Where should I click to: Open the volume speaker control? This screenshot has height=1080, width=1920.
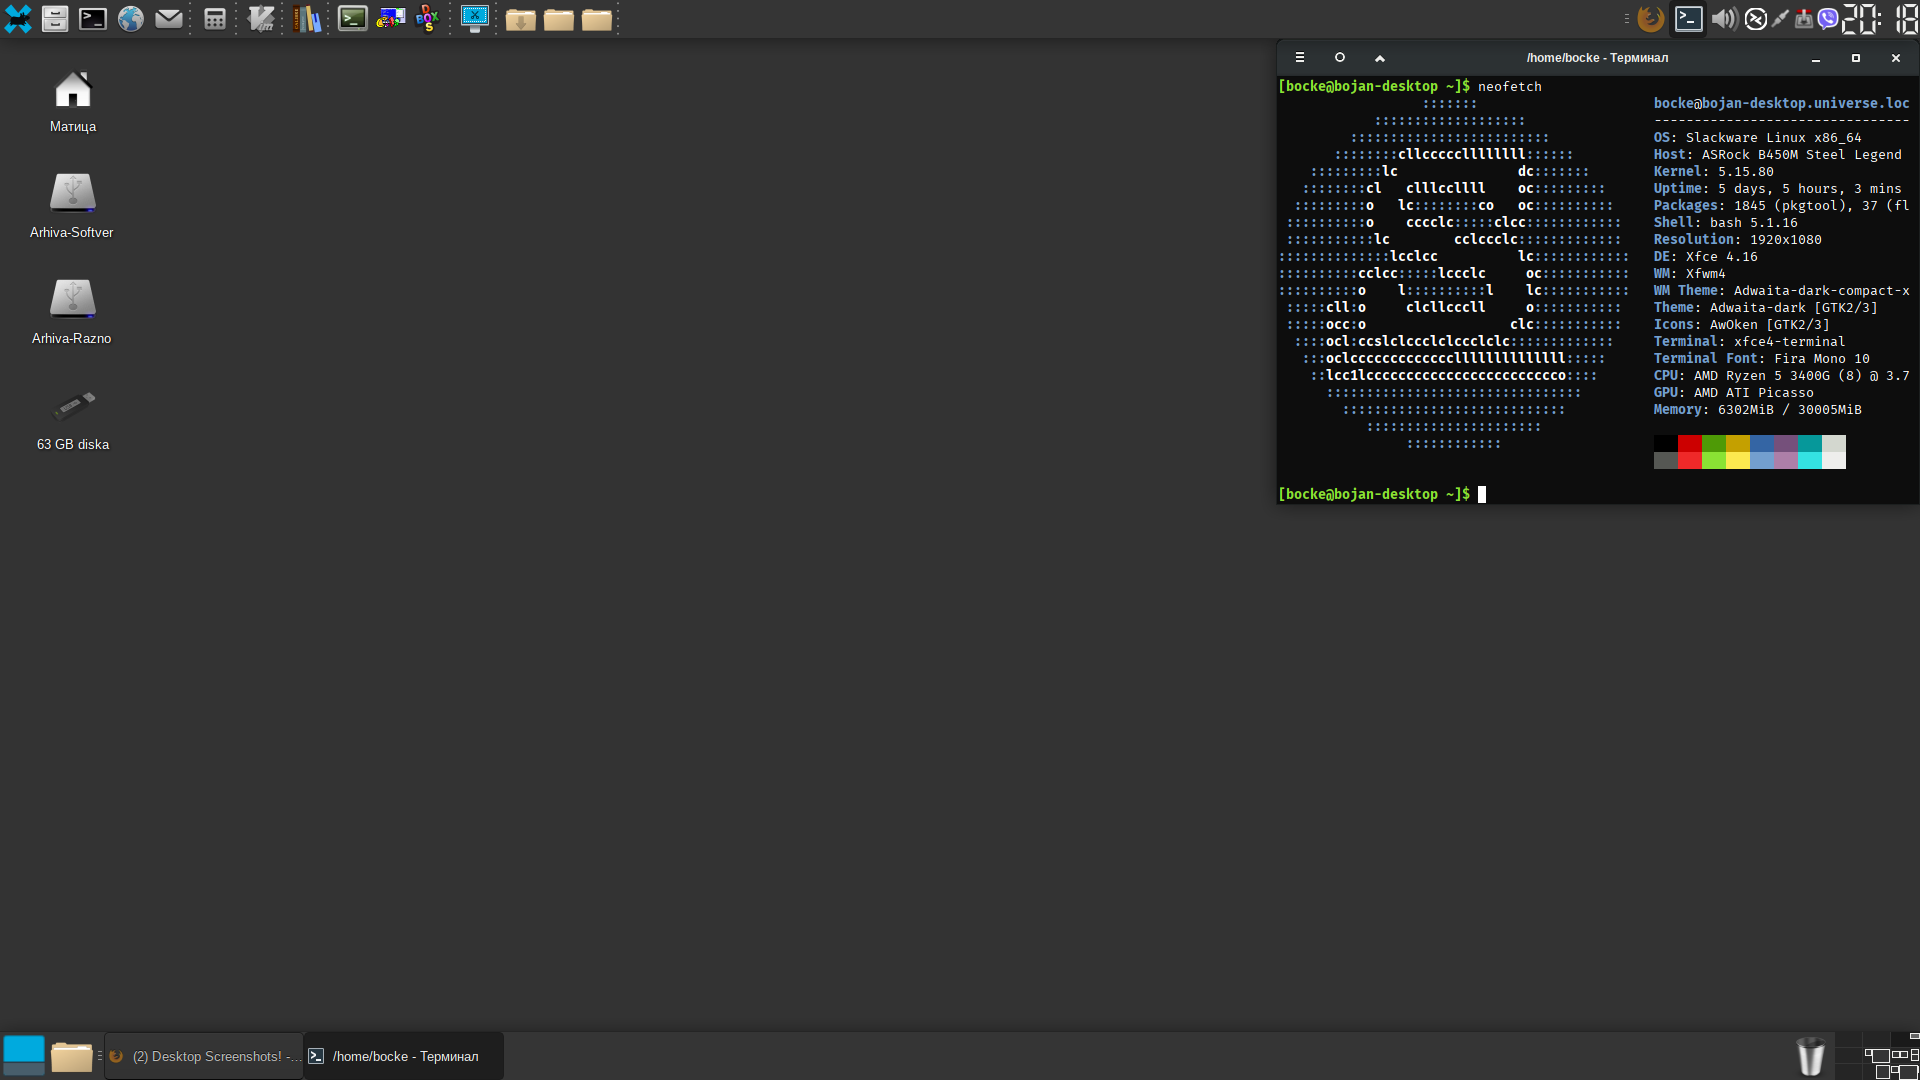[1723, 19]
